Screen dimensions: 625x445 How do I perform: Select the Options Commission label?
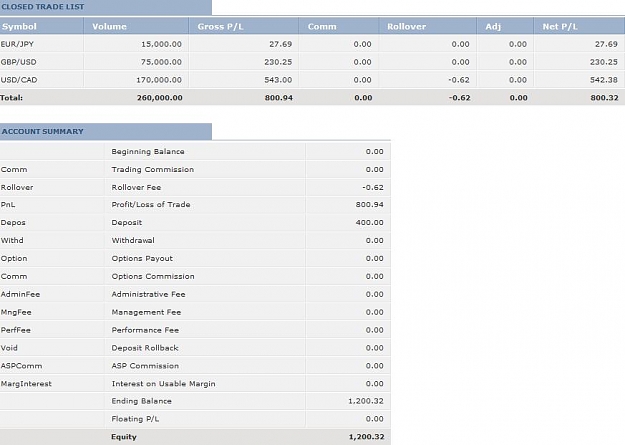click(x=153, y=276)
